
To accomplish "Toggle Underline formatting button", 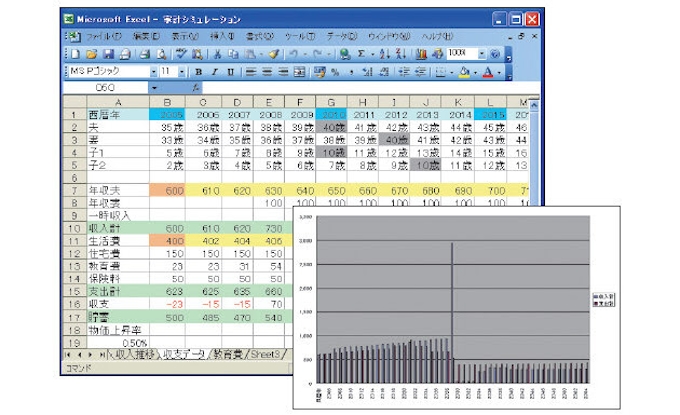I will coord(230,72).
